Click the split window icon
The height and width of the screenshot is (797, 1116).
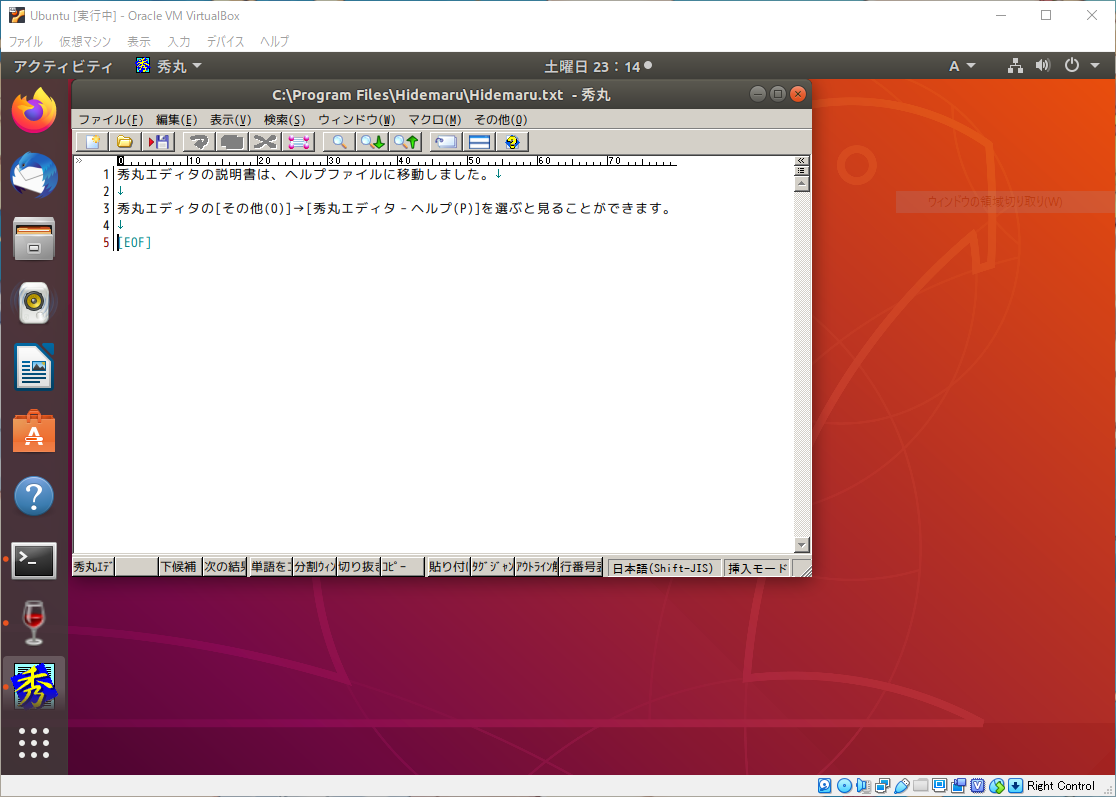[x=479, y=142]
